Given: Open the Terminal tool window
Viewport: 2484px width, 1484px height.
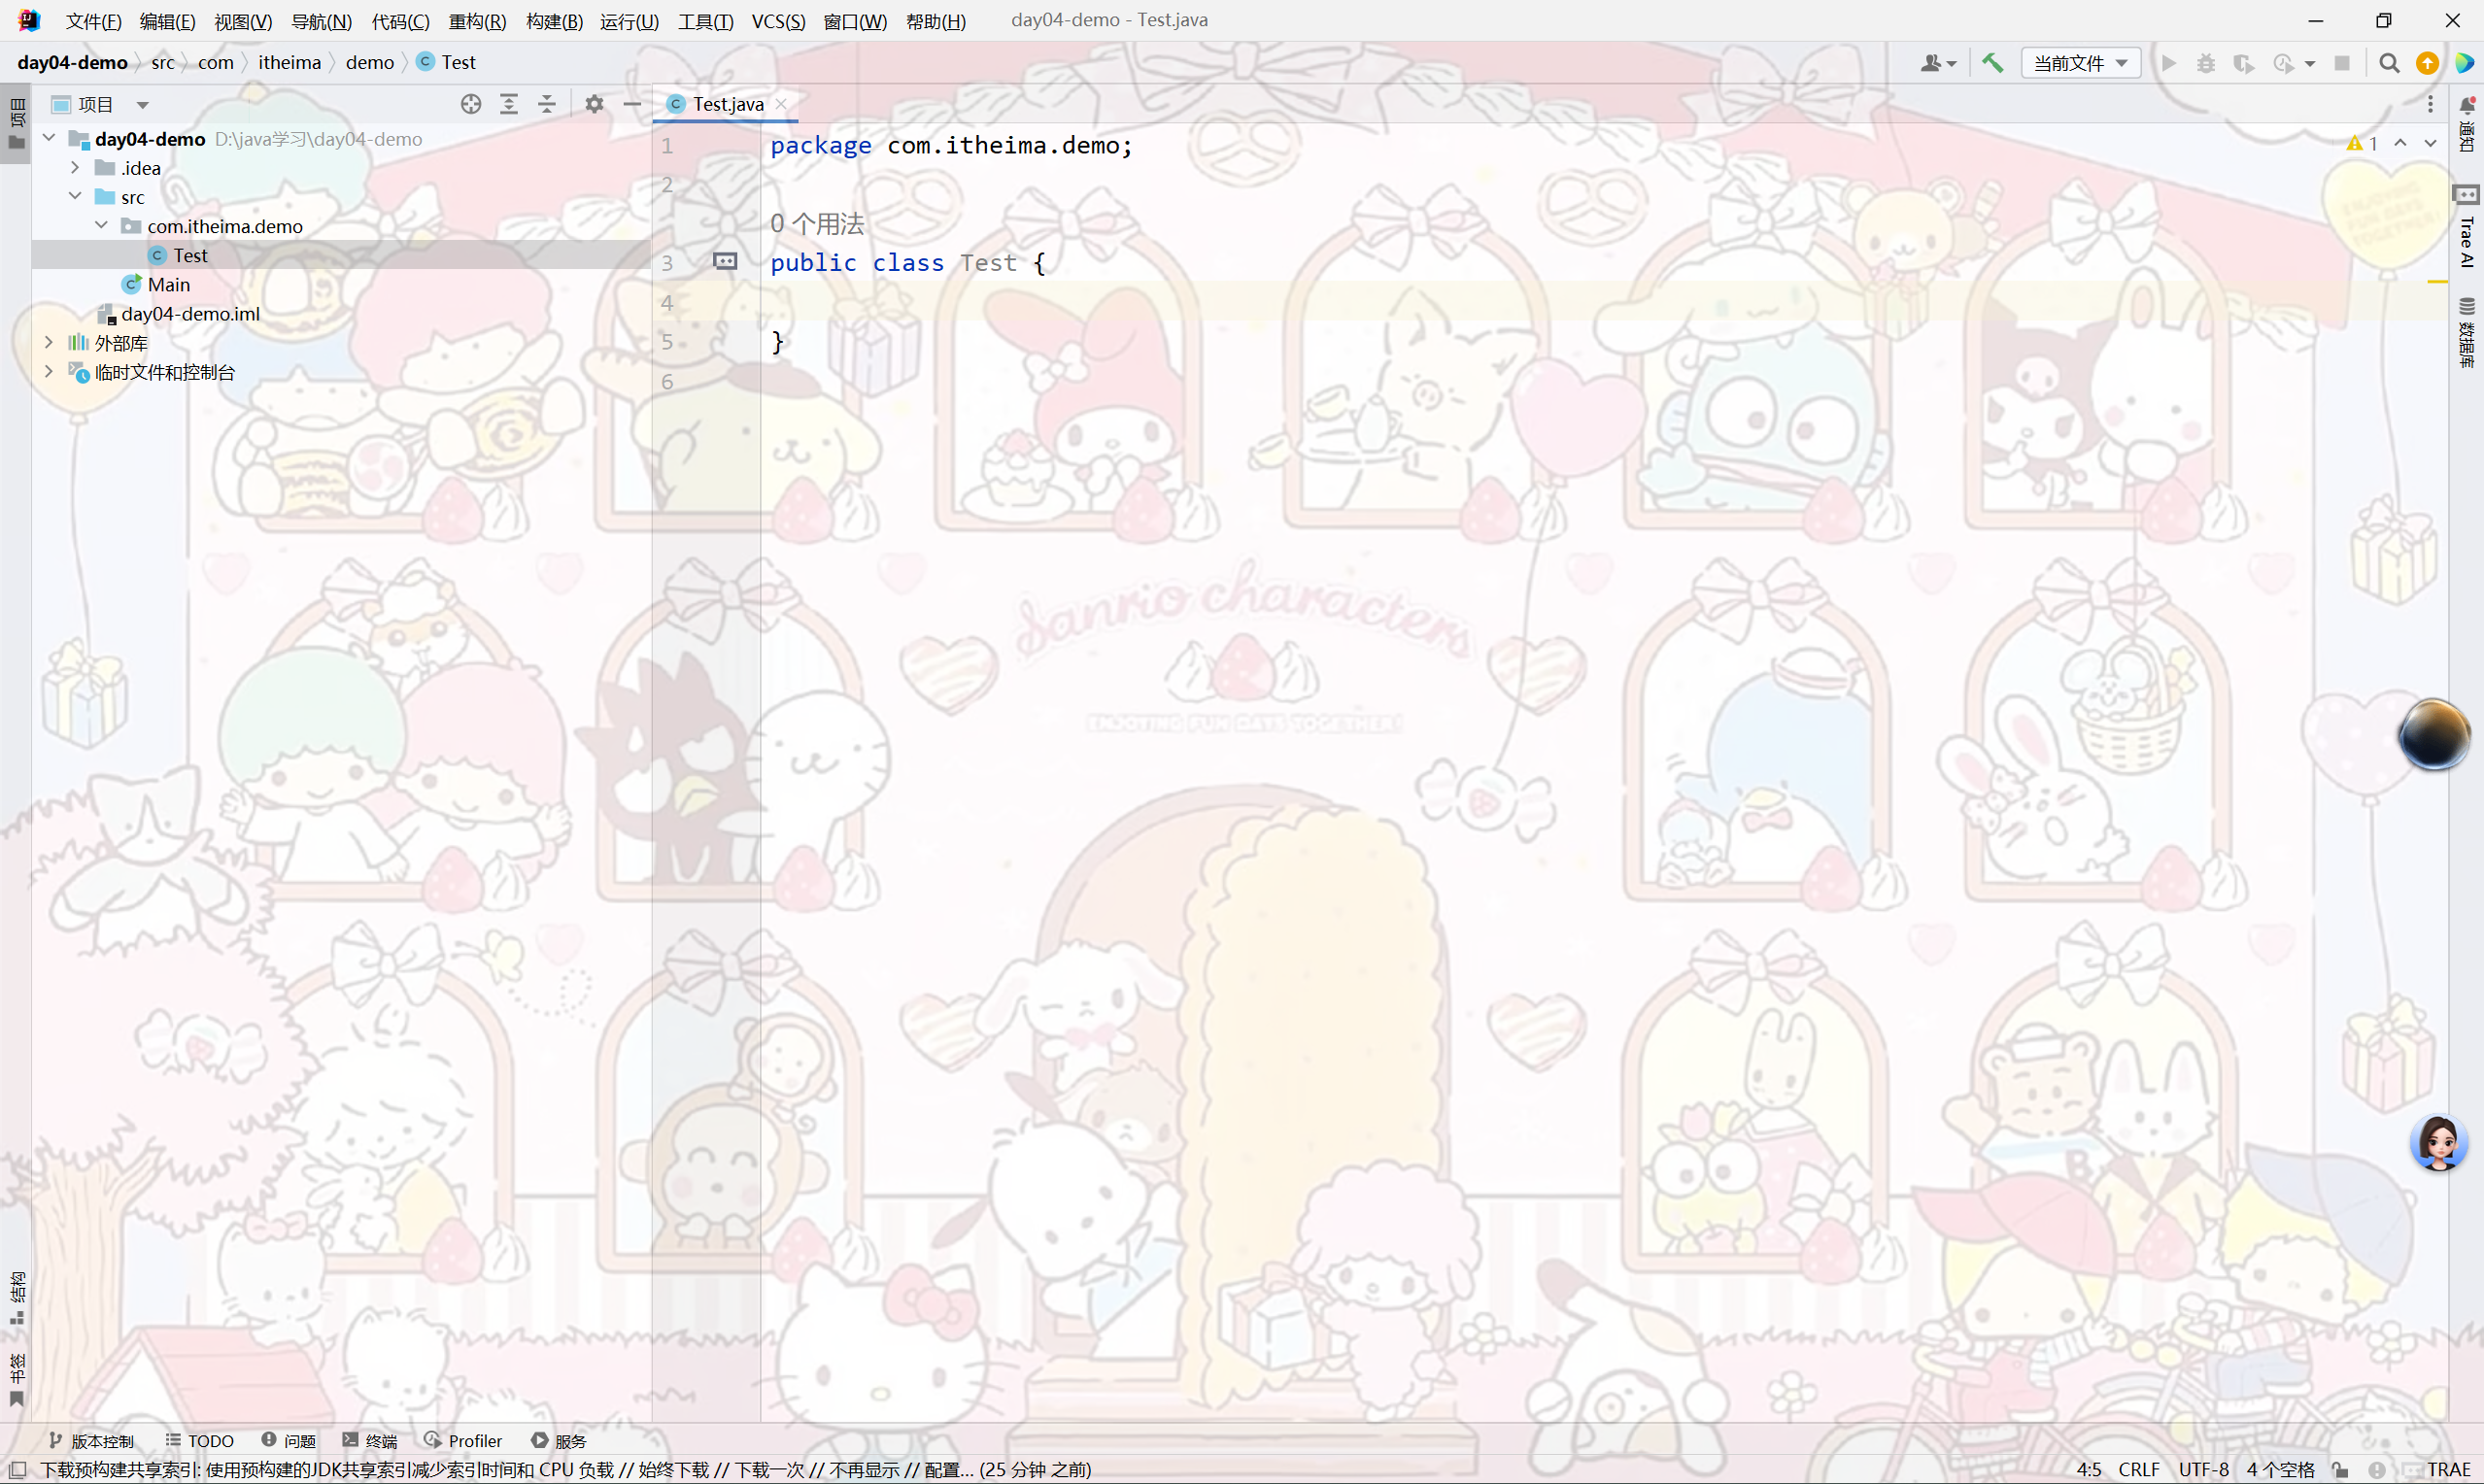Looking at the screenshot, I should click(x=369, y=1440).
